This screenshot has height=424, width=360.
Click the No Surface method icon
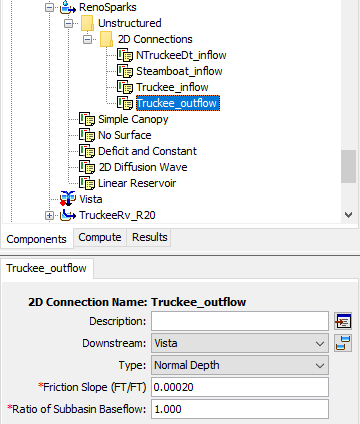(87, 135)
